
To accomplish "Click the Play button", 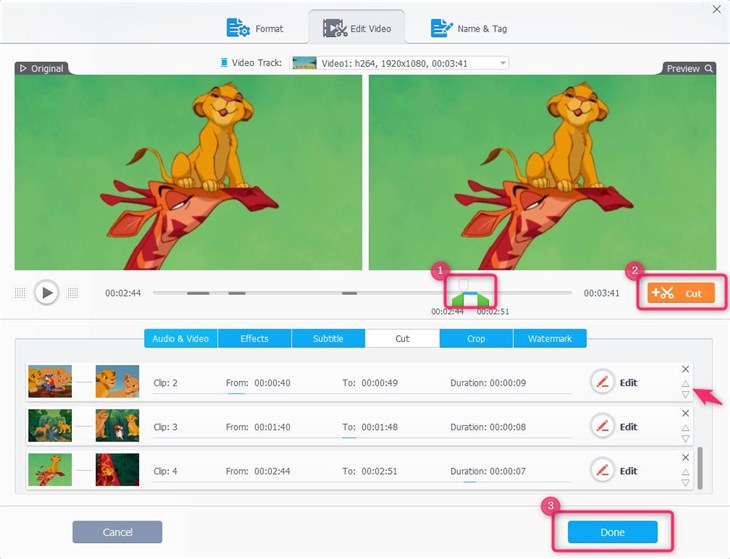I will click(47, 293).
